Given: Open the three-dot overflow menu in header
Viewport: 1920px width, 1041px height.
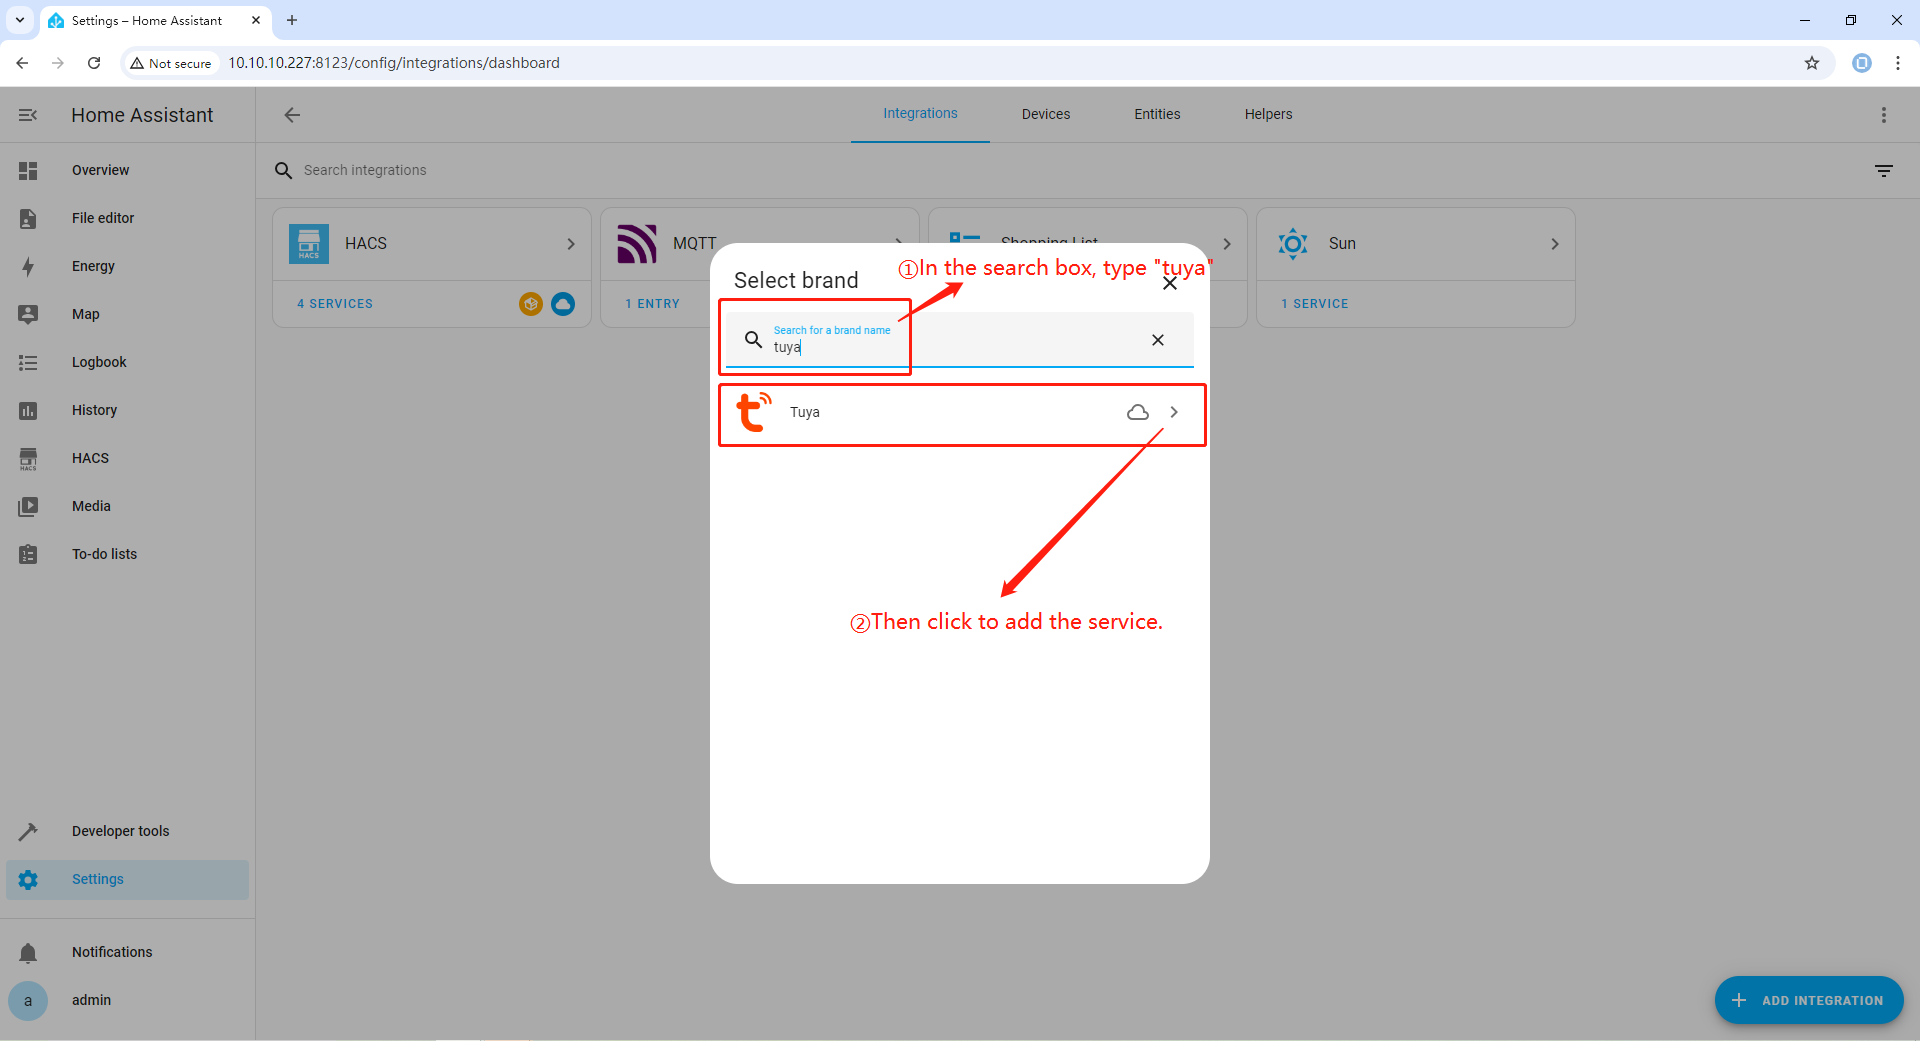Looking at the screenshot, I should [1883, 115].
